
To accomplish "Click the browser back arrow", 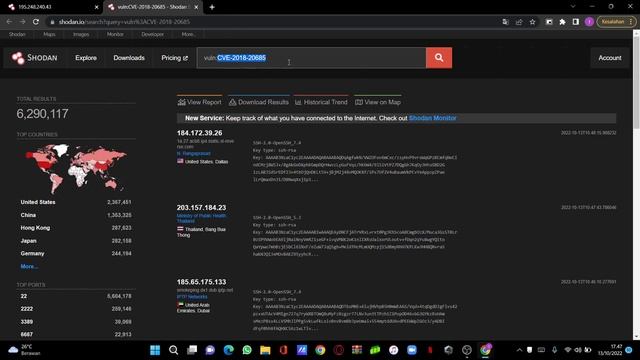I will coord(9,22).
